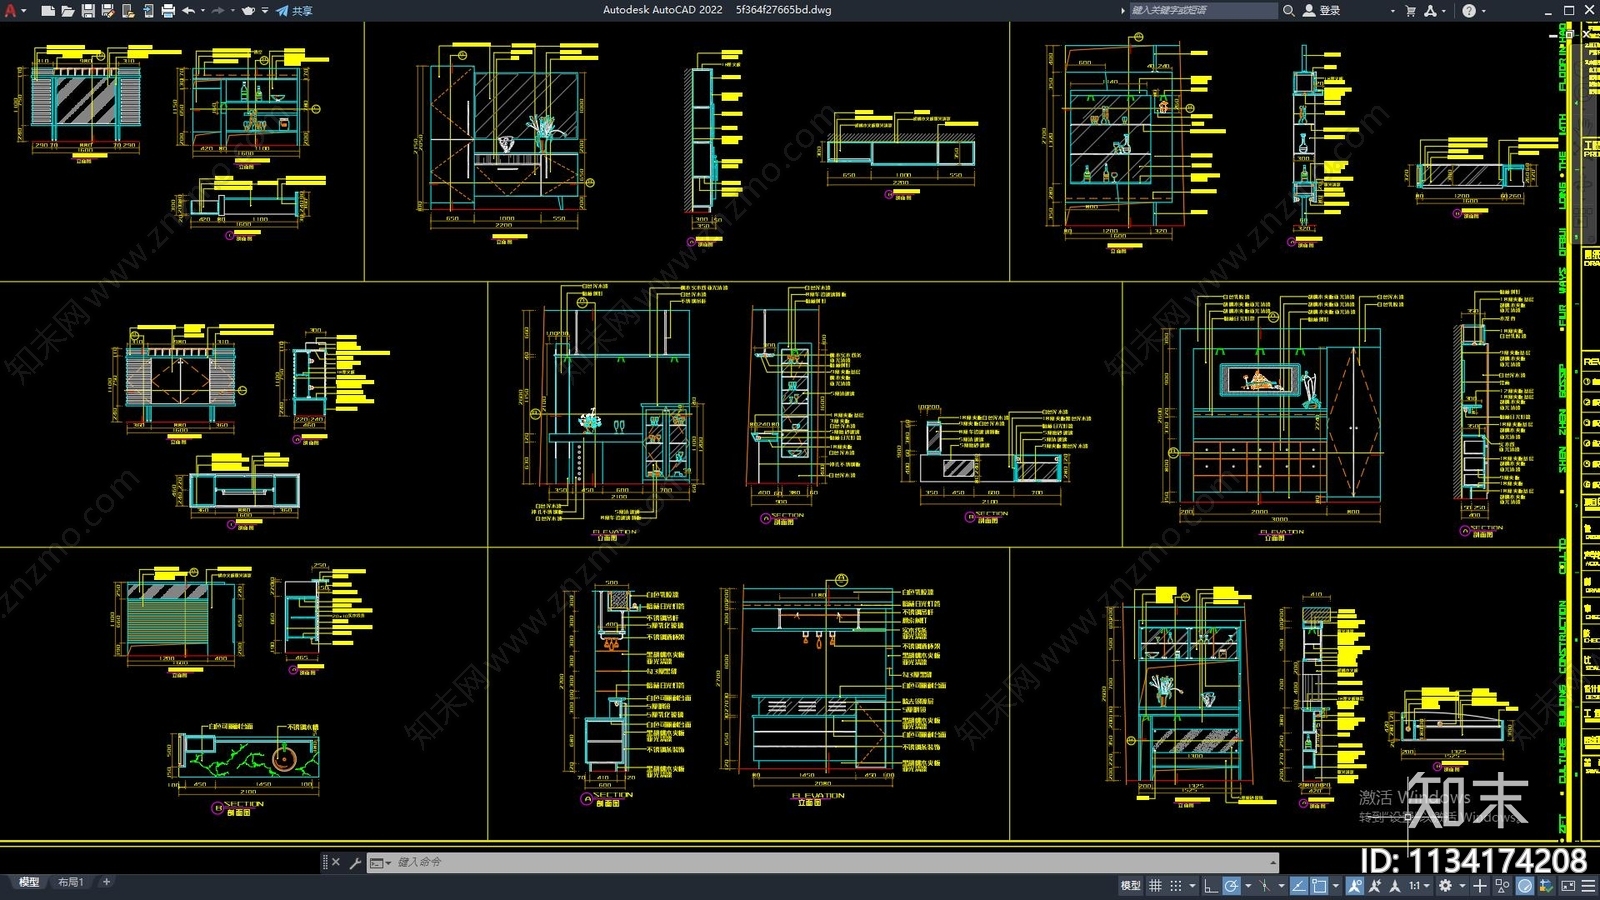The height and width of the screenshot is (900, 1600).
Task: Close the command line with X icon
Action: pyautogui.click(x=336, y=862)
